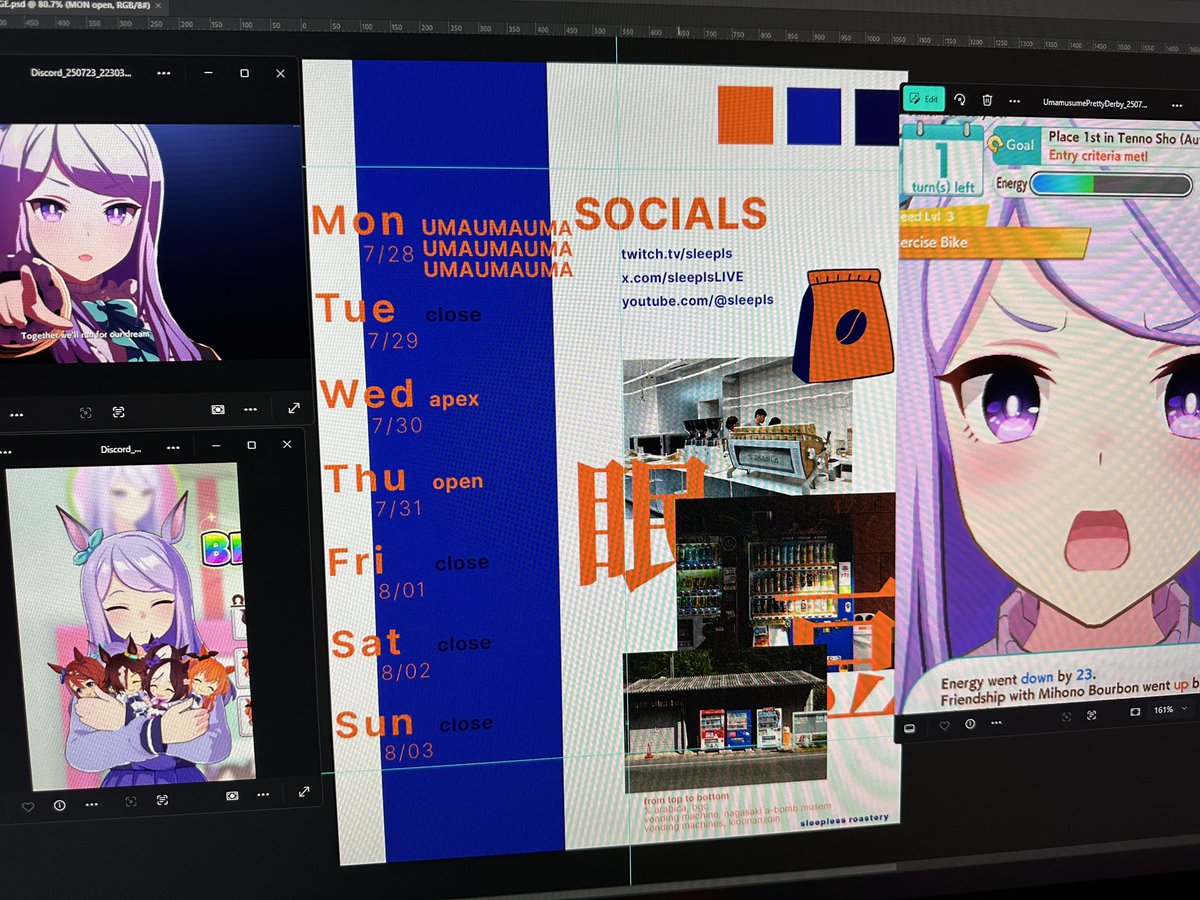Viewport: 1200px width, 900px height.
Task: Rotate image in UmamusumePrettyDerby photo window
Action: tap(960, 100)
